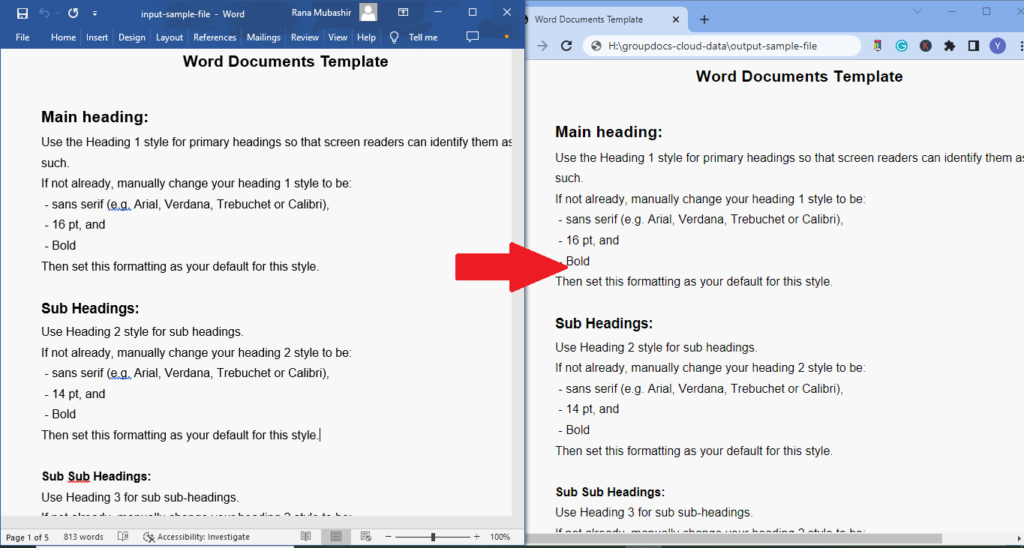The image size is (1024, 548).
Task: Click the Redo/Repeat icon in Word
Action: [x=73, y=13]
